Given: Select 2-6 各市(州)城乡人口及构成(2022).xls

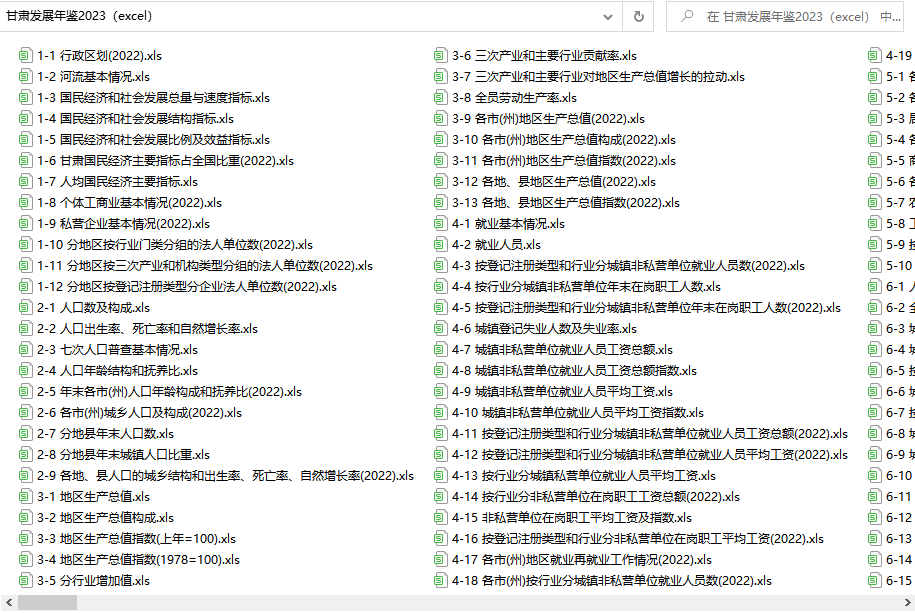Looking at the screenshot, I should pos(139,413).
